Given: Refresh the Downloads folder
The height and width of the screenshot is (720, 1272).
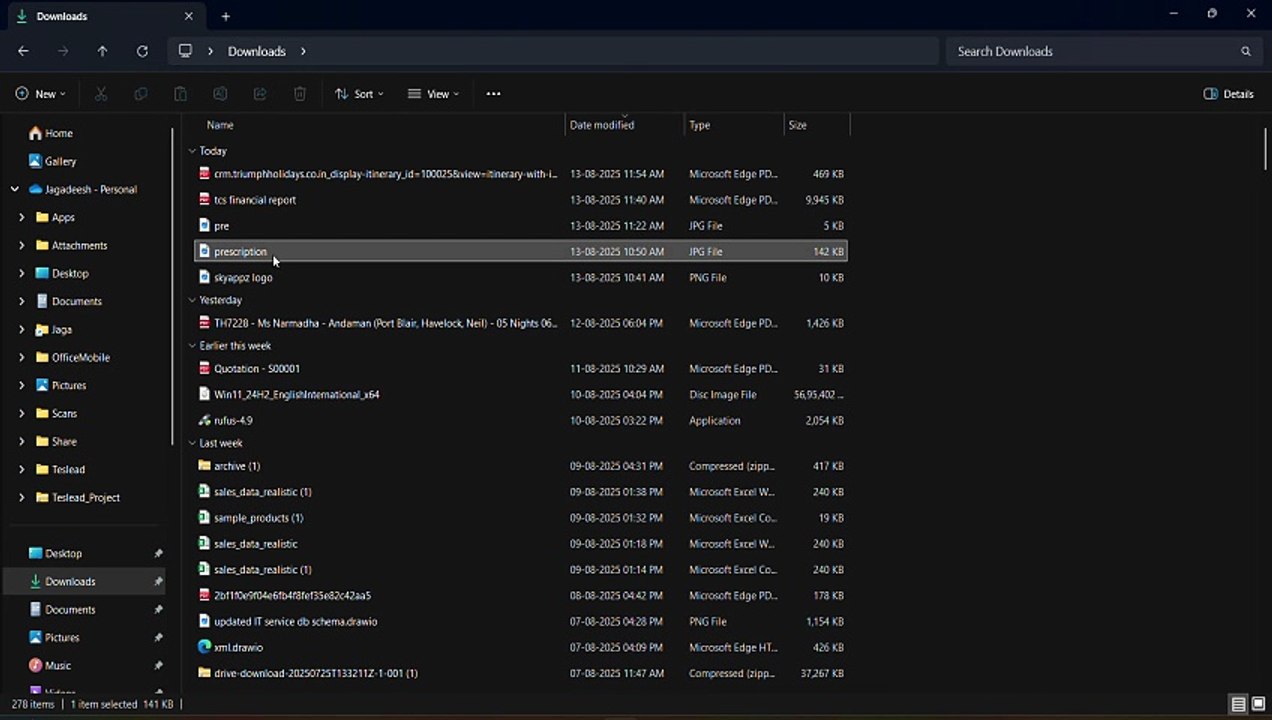Looking at the screenshot, I should 142,51.
